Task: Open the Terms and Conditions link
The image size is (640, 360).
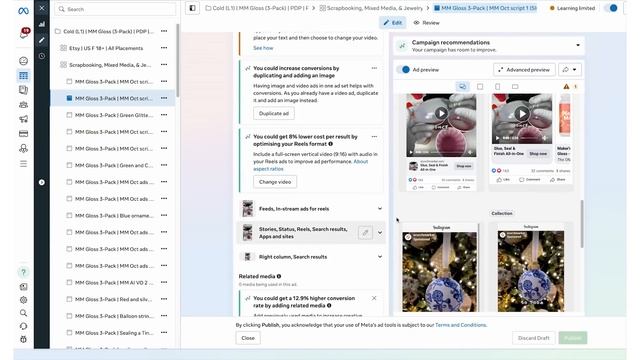Action: (x=461, y=325)
